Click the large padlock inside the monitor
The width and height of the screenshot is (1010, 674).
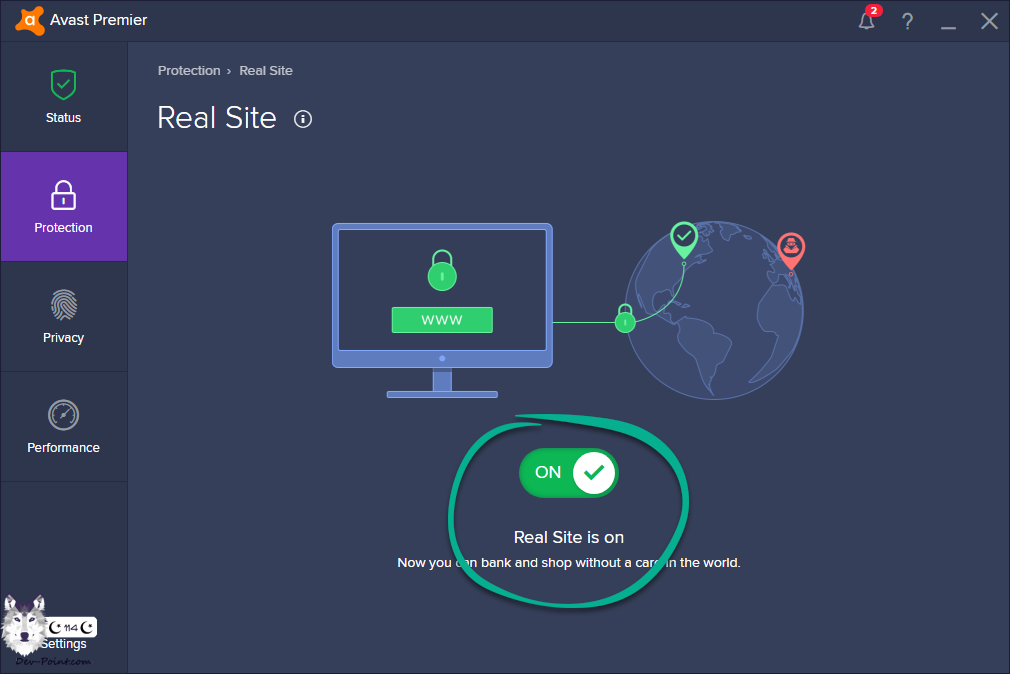442,270
